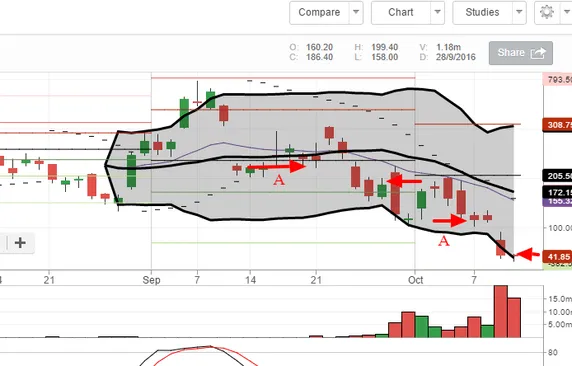The height and width of the screenshot is (366, 572).
Task: Click the tallest red volume bar
Action: pyautogui.click(x=500, y=311)
